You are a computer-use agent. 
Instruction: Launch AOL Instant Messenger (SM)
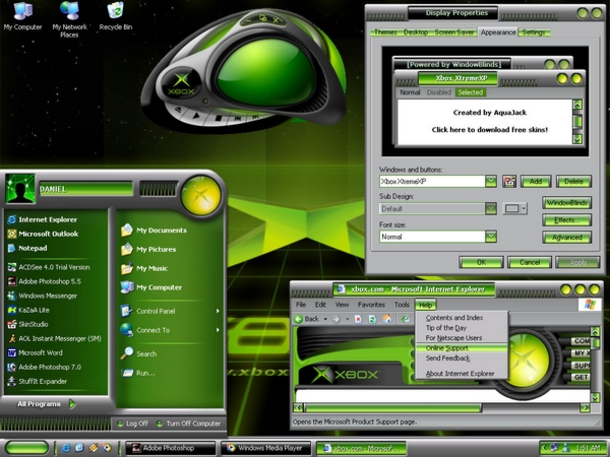click(55, 338)
